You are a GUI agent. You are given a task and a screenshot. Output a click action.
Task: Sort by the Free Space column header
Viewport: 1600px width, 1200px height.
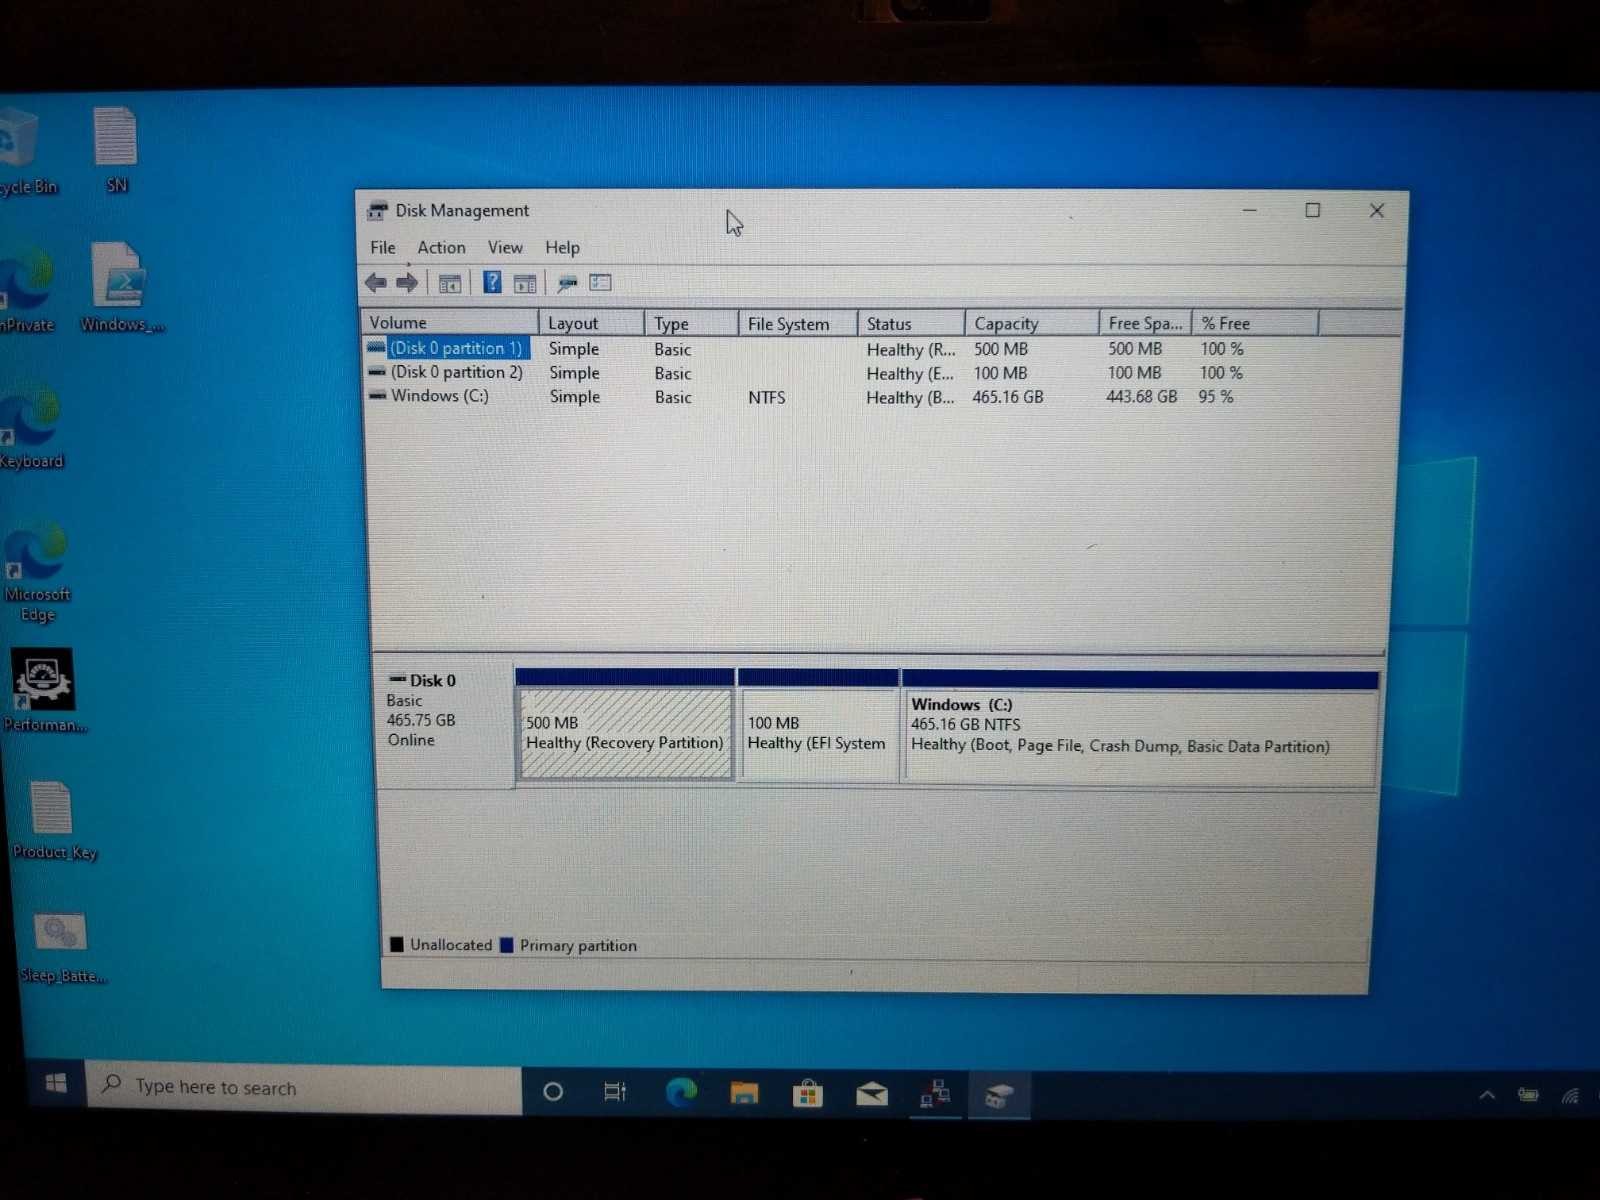[x=1145, y=324]
